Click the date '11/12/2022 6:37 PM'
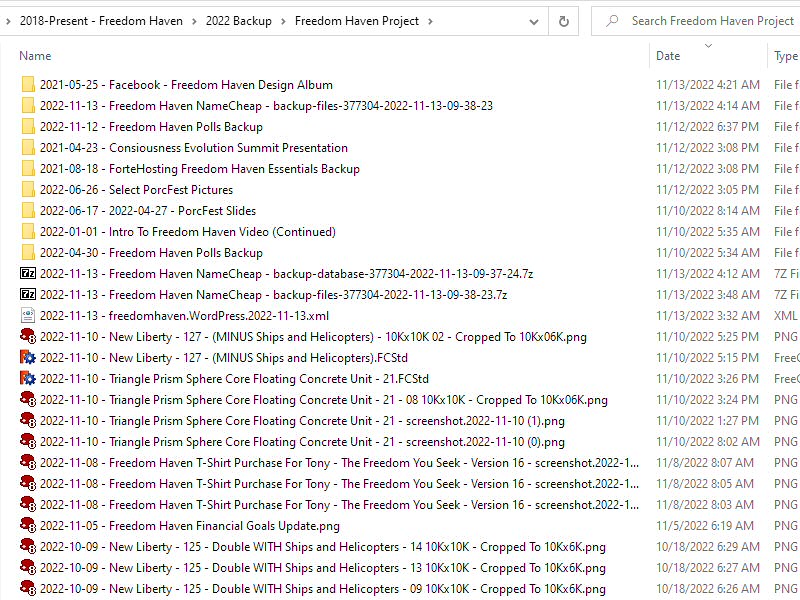The width and height of the screenshot is (800, 600). click(x=708, y=127)
